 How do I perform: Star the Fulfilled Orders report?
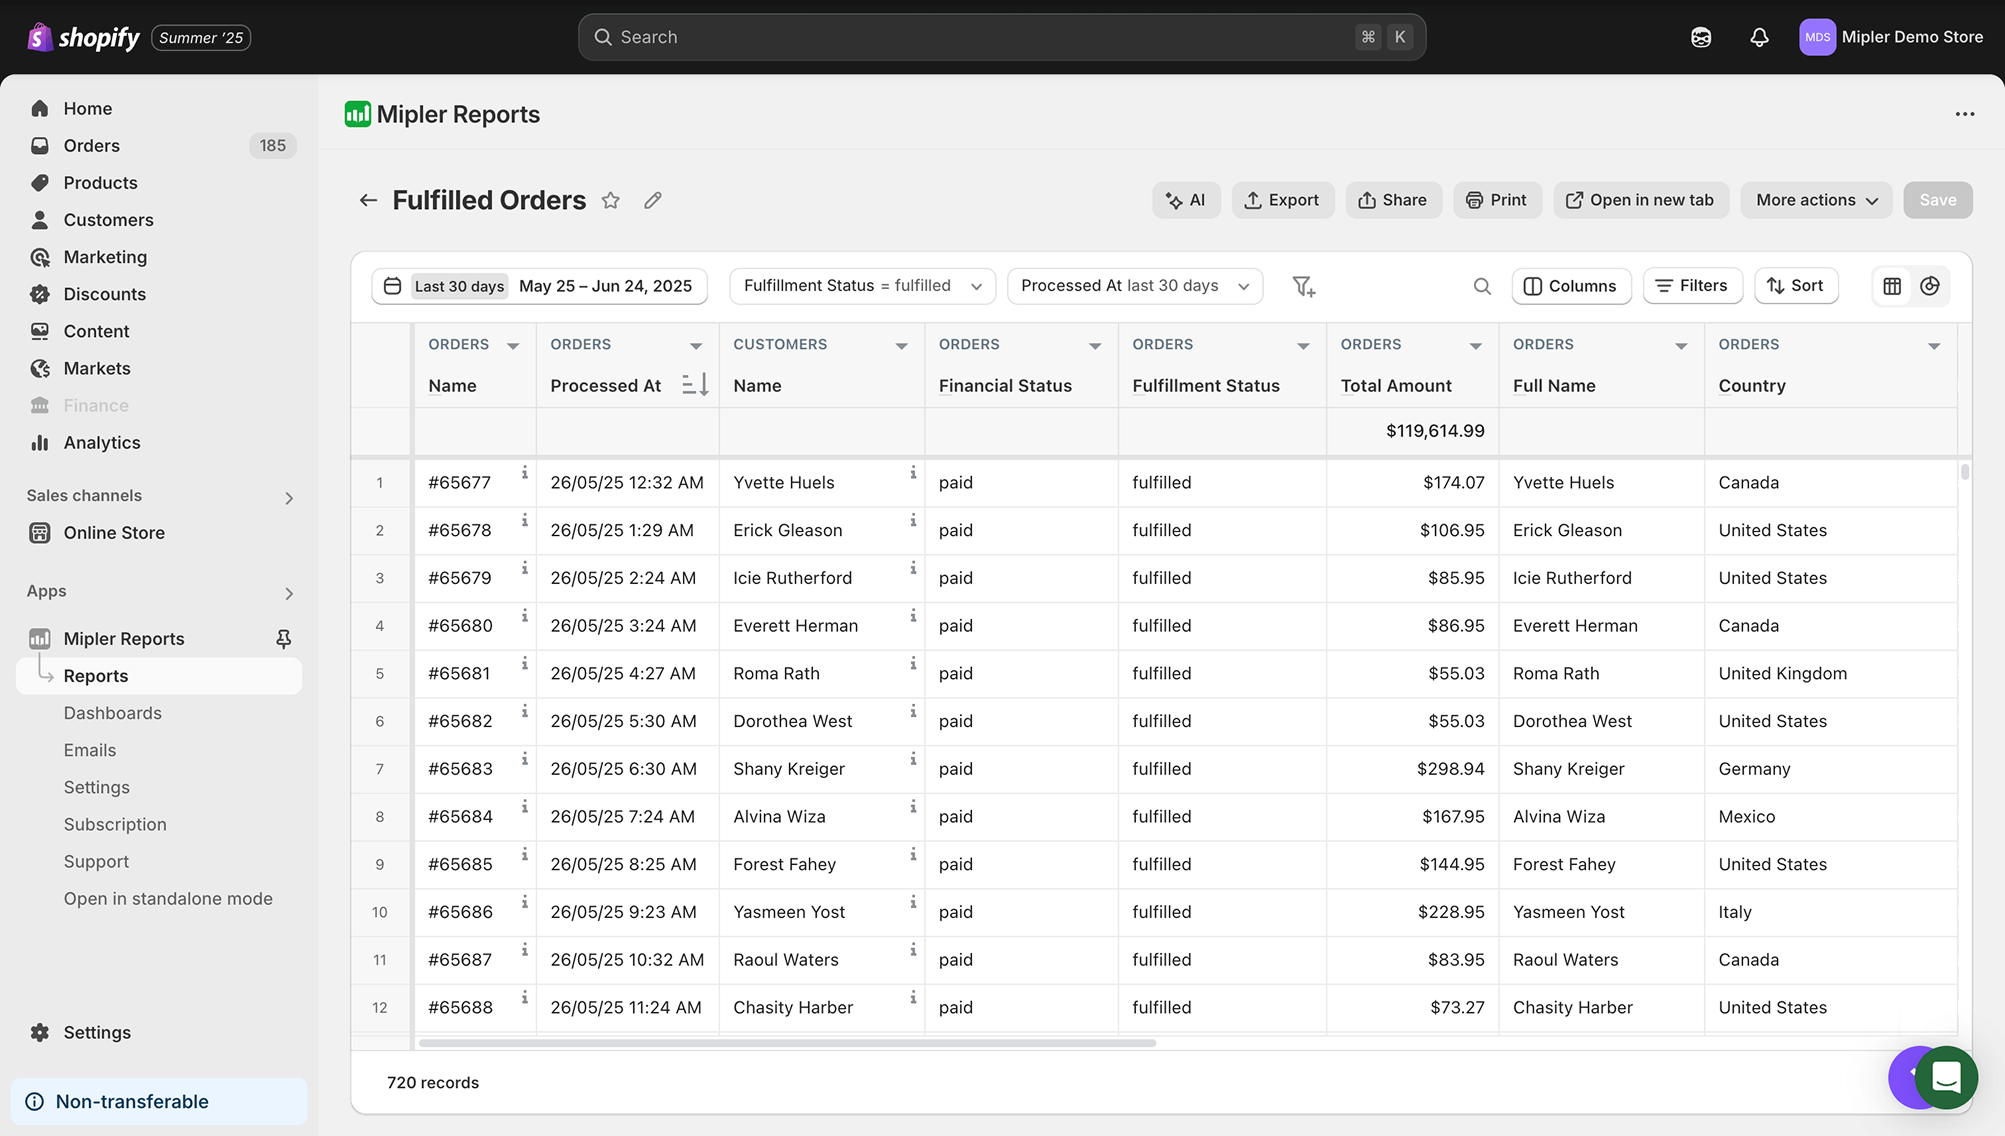point(611,200)
